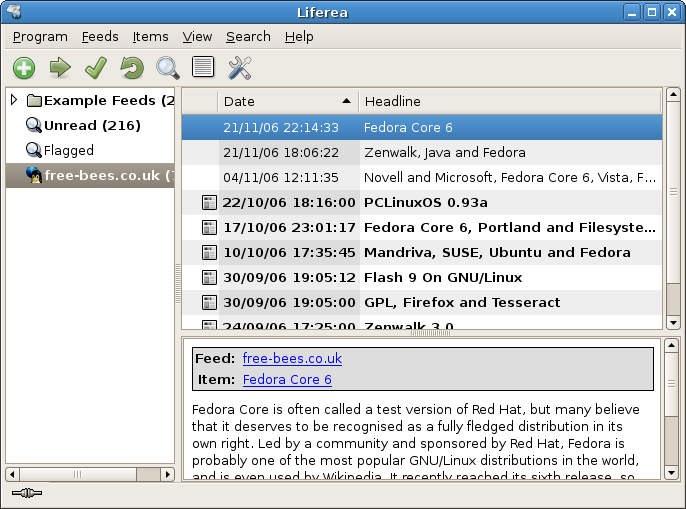Expand the Example Feeds folder triangle

pyautogui.click(x=14, y=100)
